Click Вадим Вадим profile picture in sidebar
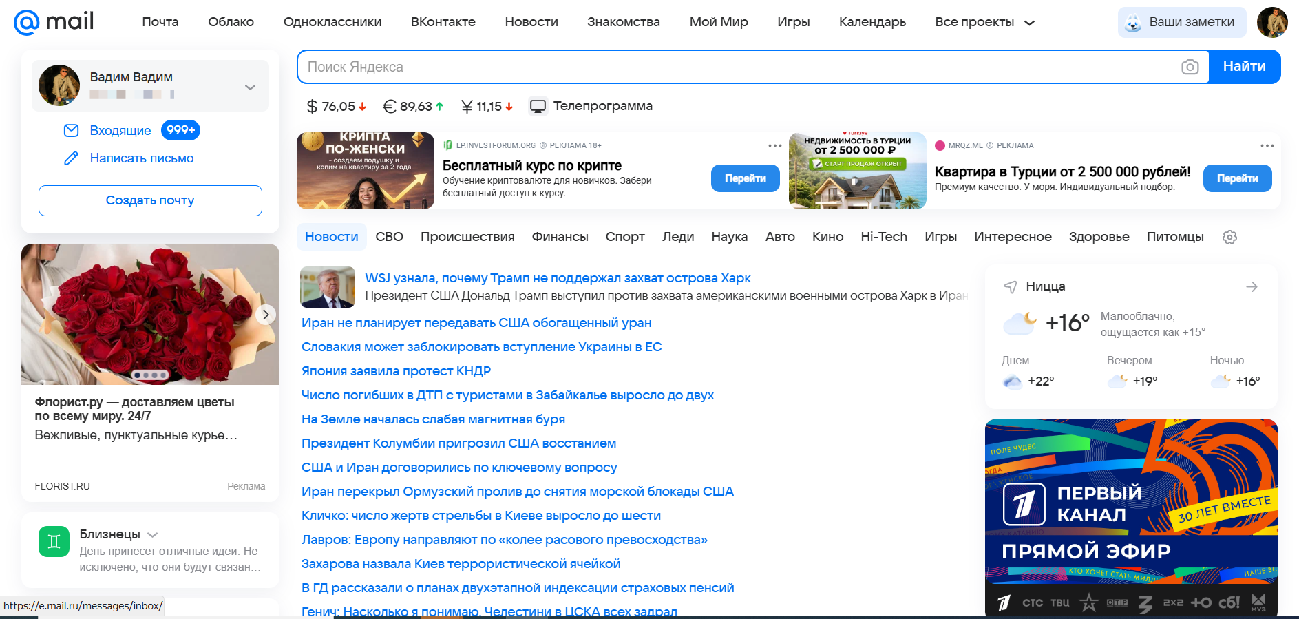 [59, 86]
